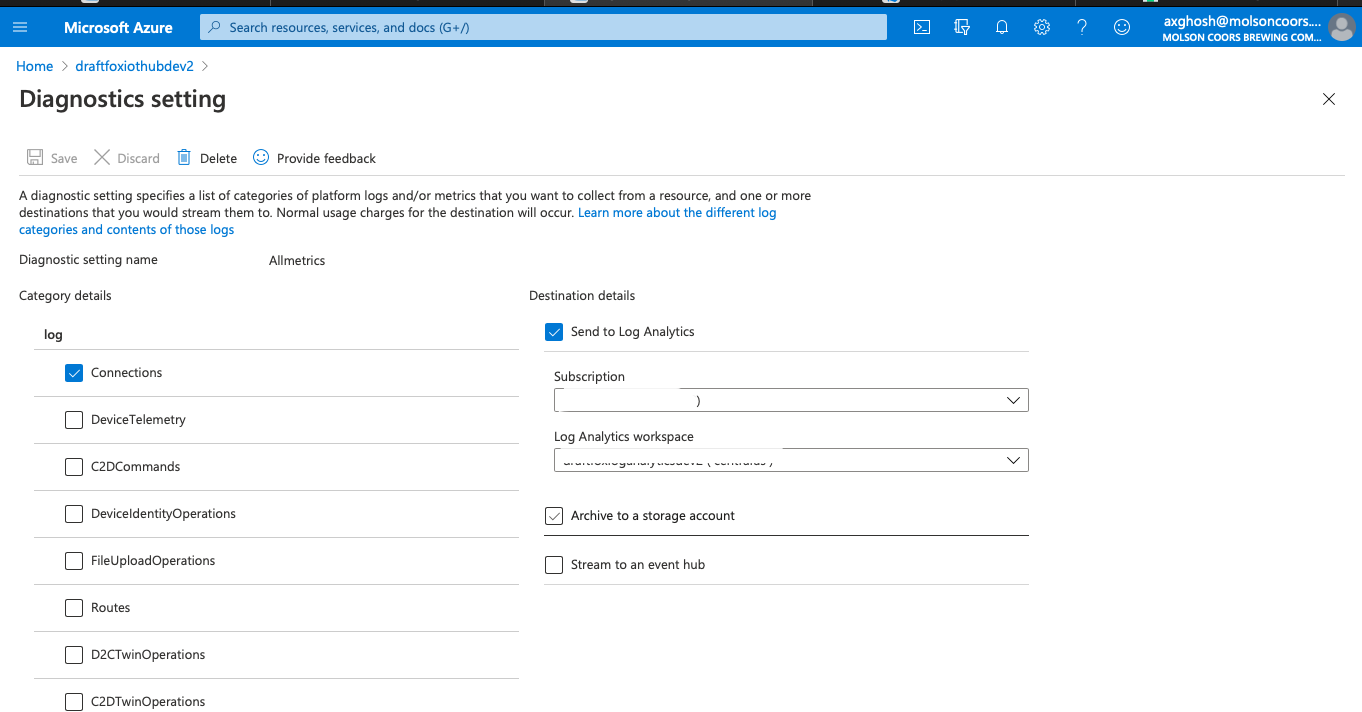Close the Diagnostics setting blade
1362x712 pixels.
tap(1329, 99)
